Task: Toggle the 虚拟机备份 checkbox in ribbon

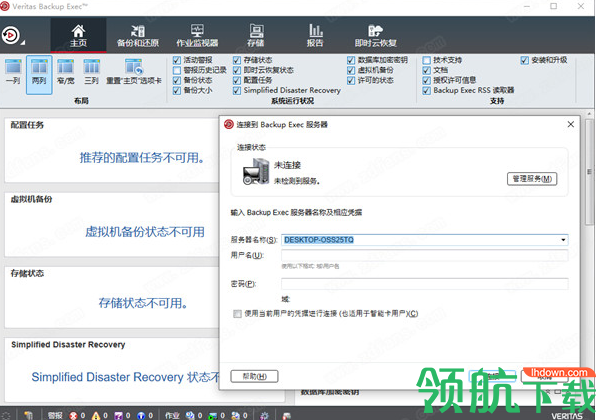Action: [x=351, y=70]
